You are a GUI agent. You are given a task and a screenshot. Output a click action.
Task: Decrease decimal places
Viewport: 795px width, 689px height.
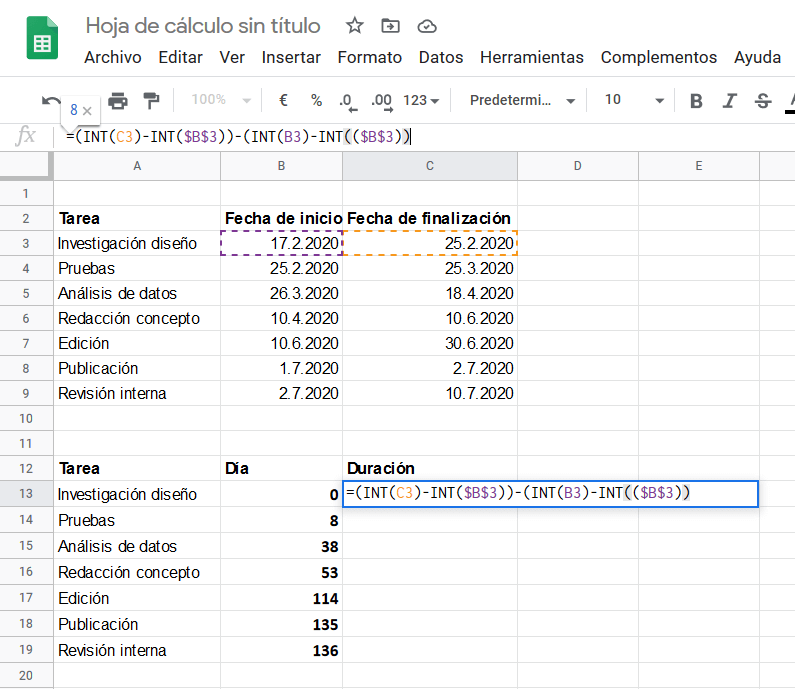pyautogui.click(x=348, y=101)
